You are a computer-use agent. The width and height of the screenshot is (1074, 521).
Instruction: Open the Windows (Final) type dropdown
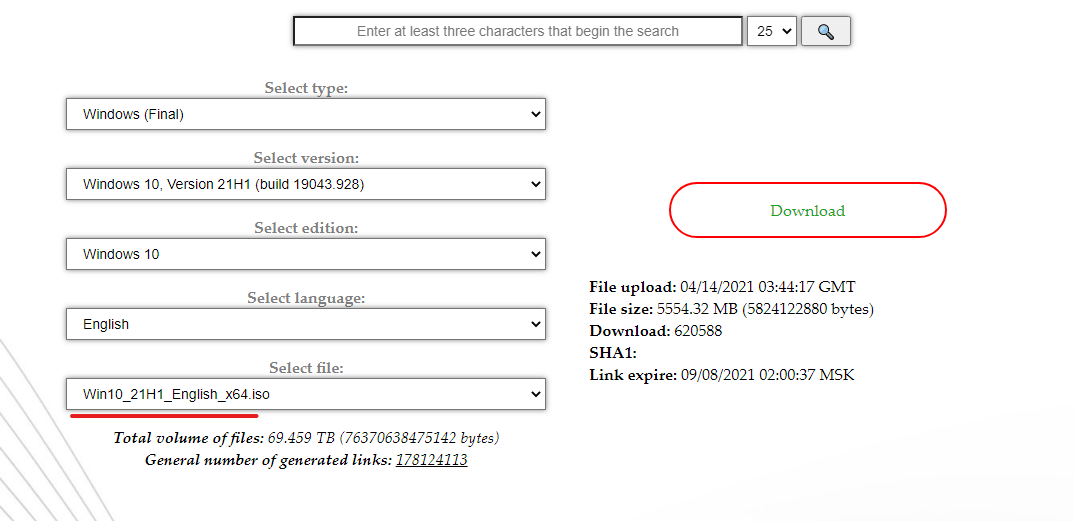tap(306, 114)
